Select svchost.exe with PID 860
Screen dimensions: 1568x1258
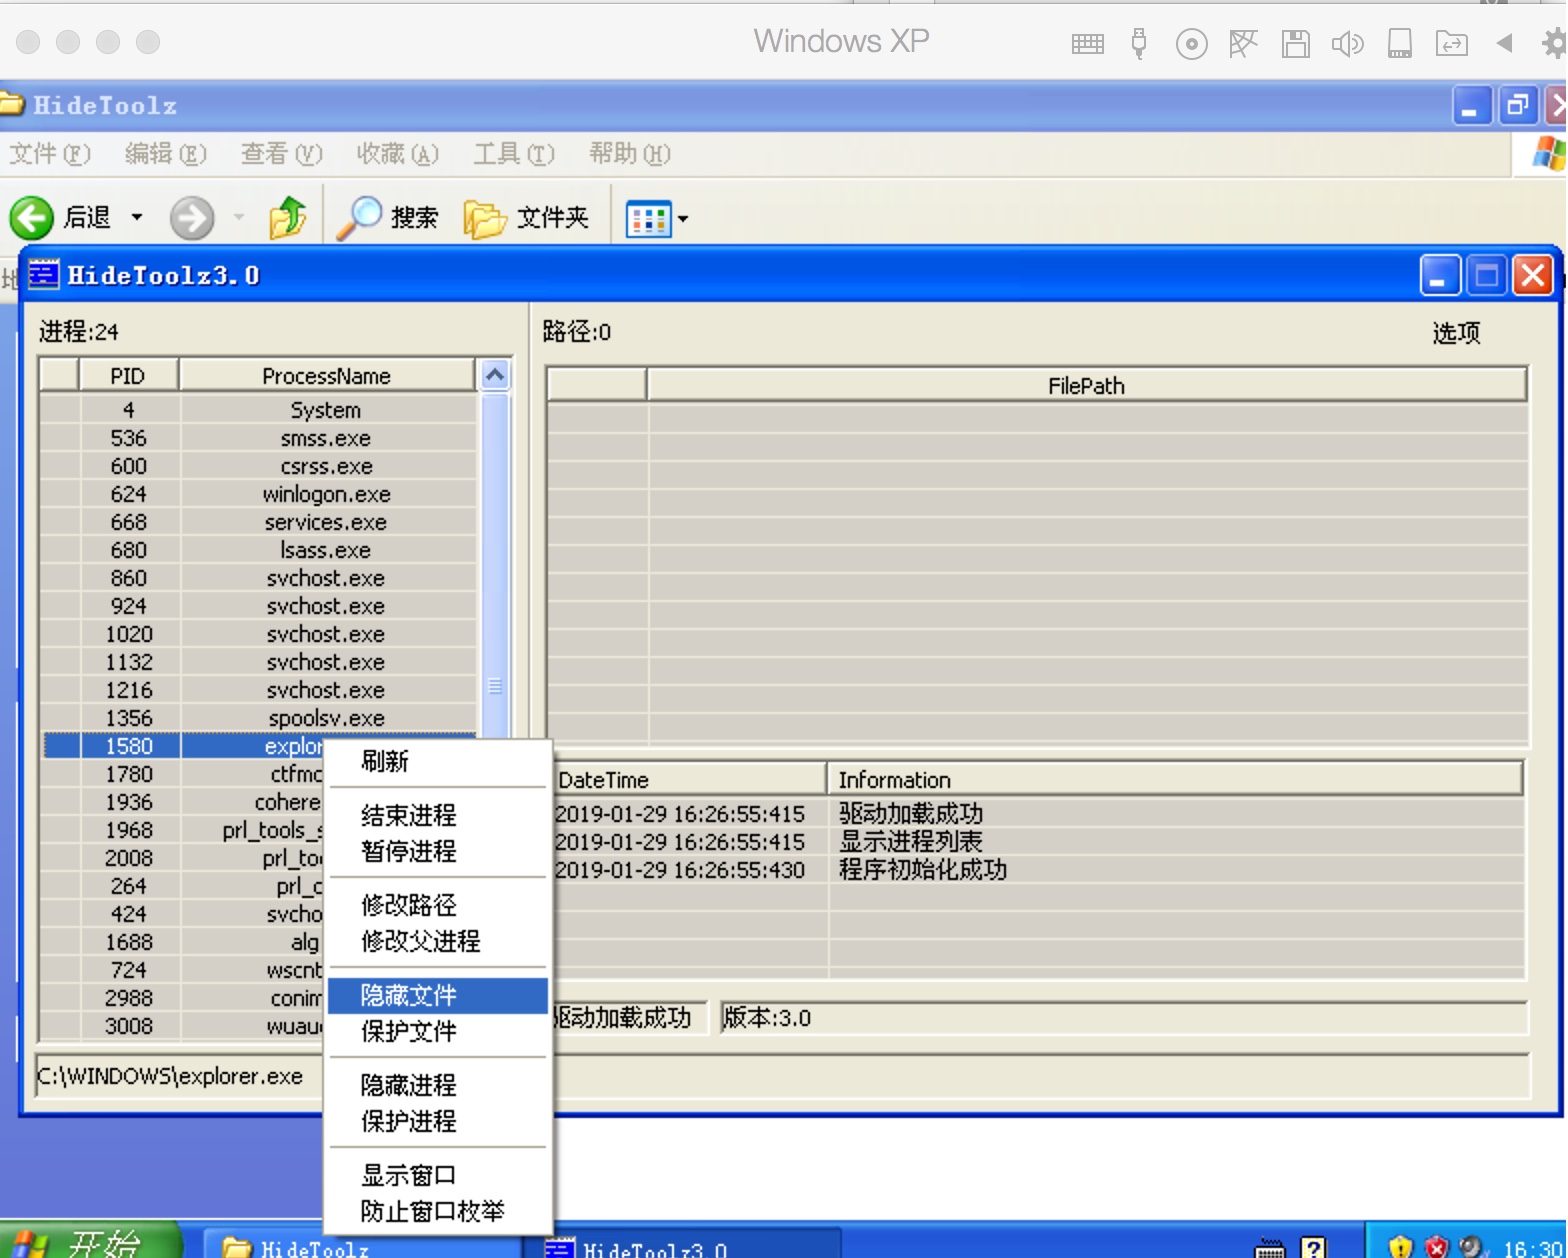[259, 578]
